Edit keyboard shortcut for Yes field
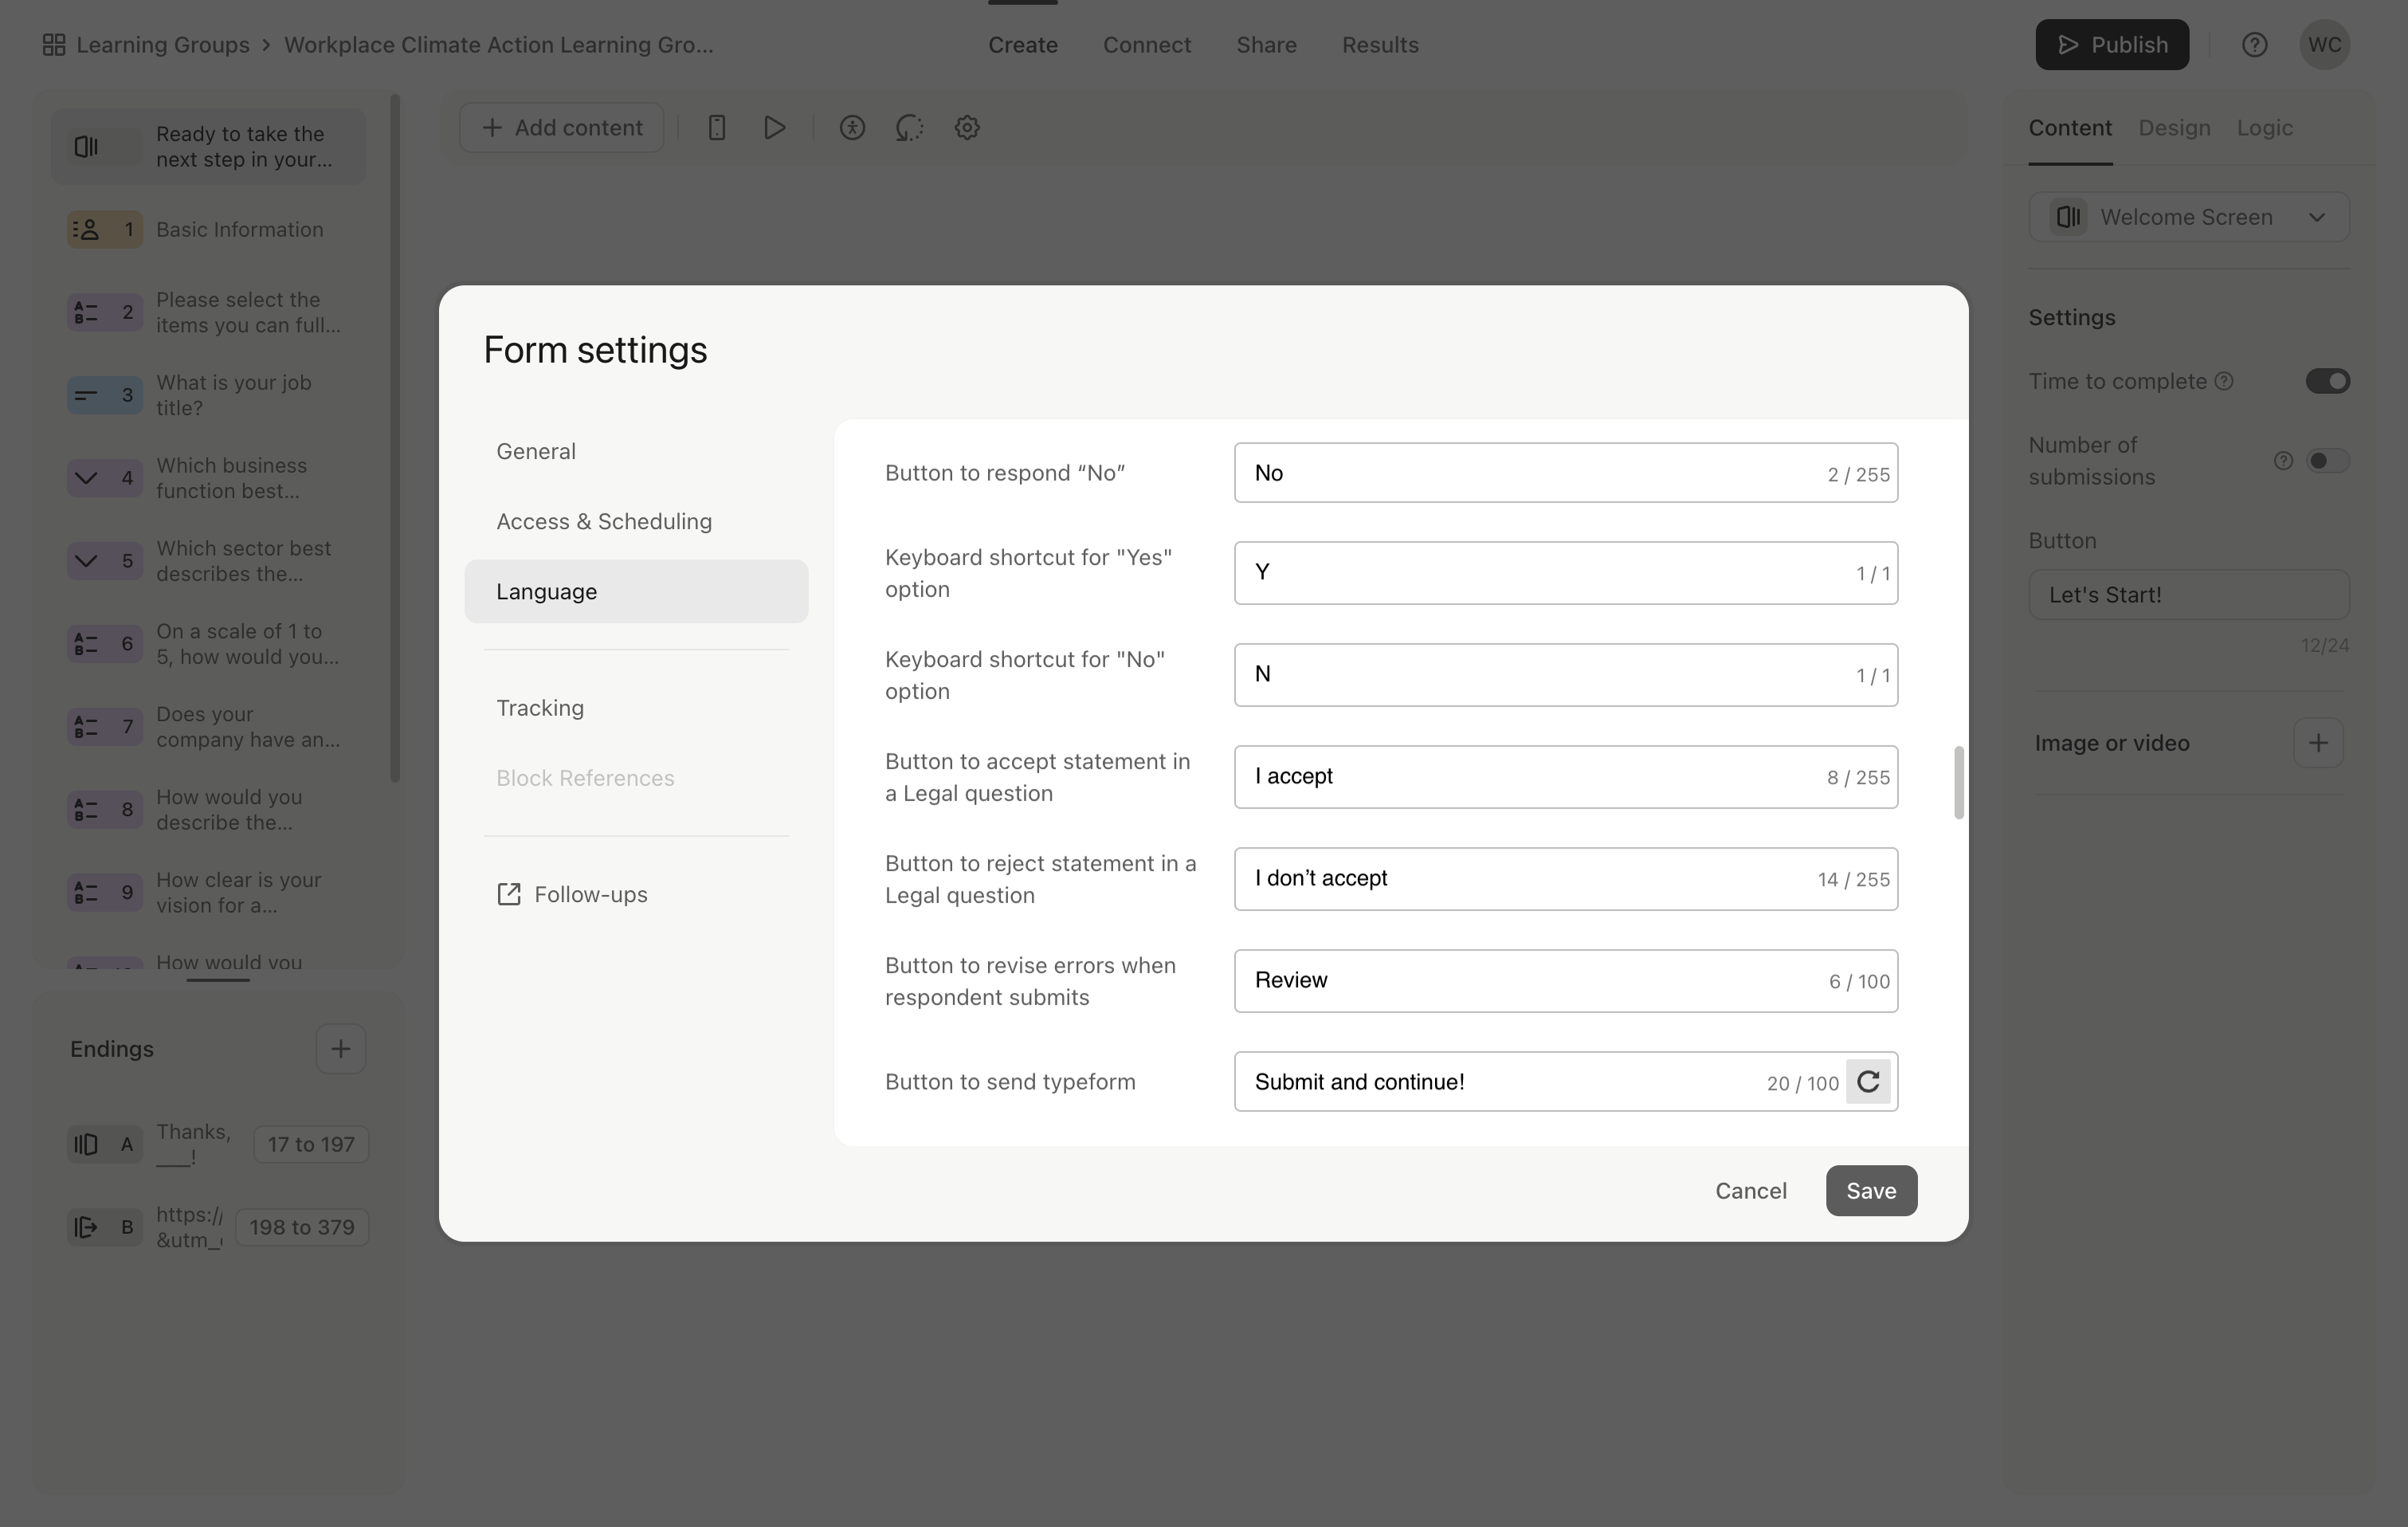 point(1566,573)
